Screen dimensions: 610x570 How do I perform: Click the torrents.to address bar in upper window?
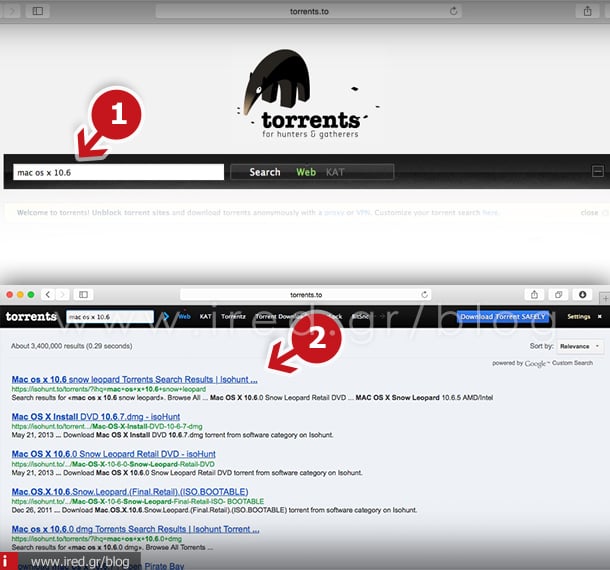coord(309,11)
